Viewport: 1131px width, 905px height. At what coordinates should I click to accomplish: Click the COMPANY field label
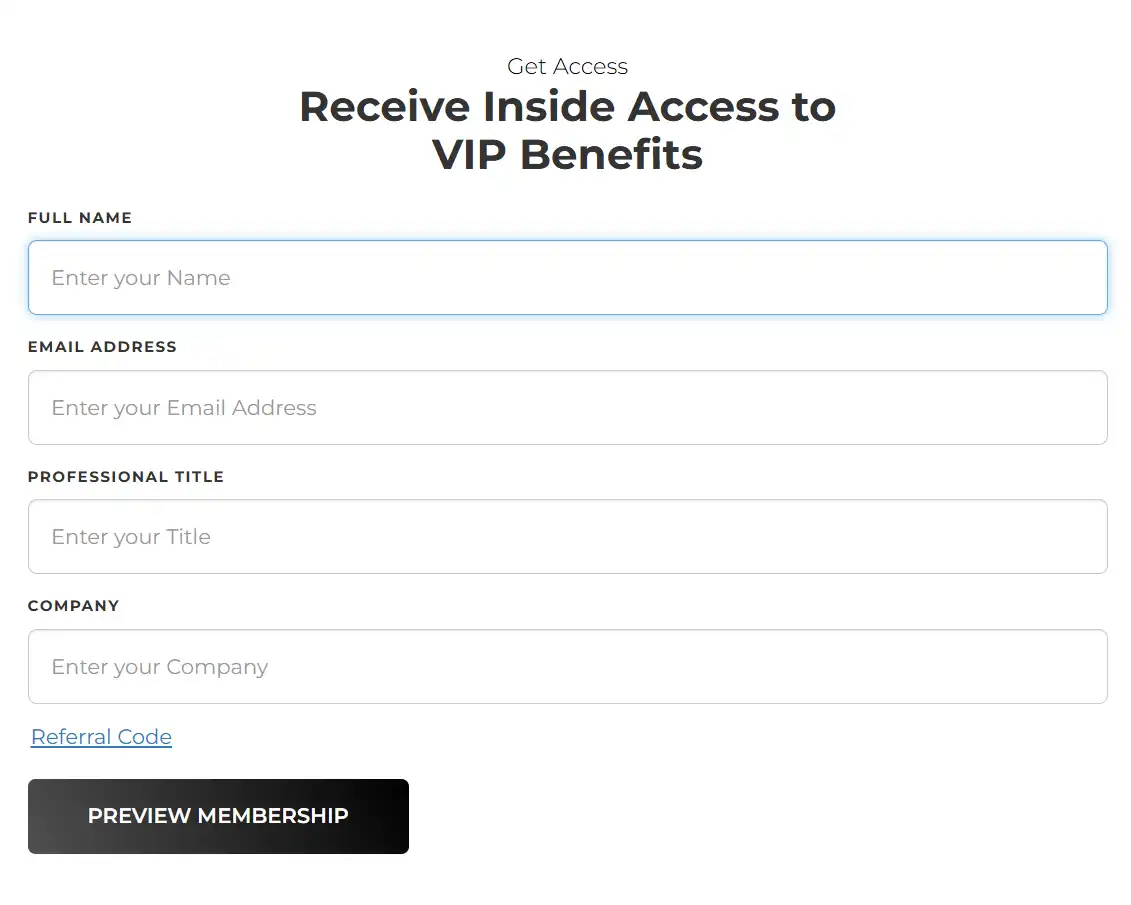pyautogui.click(x=73, y=606)
